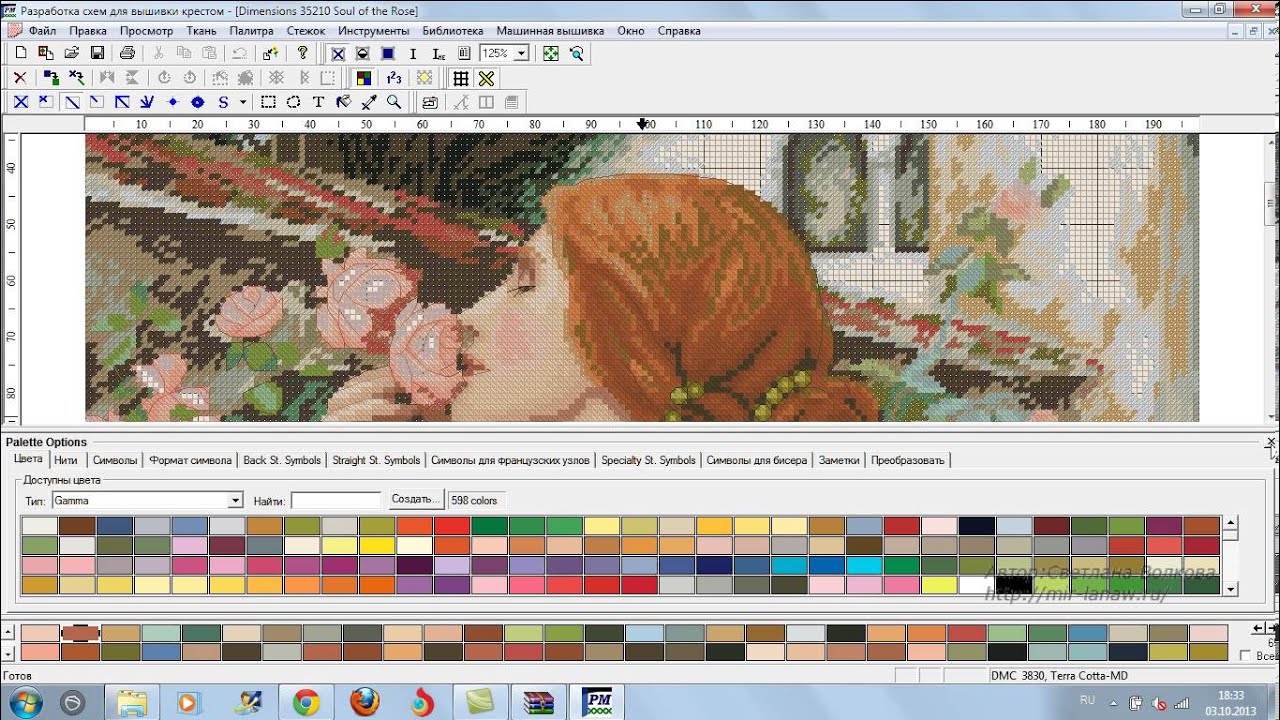Select the full cross stitch tool
The image size is (1280, 720).
(x=20, y=102)
